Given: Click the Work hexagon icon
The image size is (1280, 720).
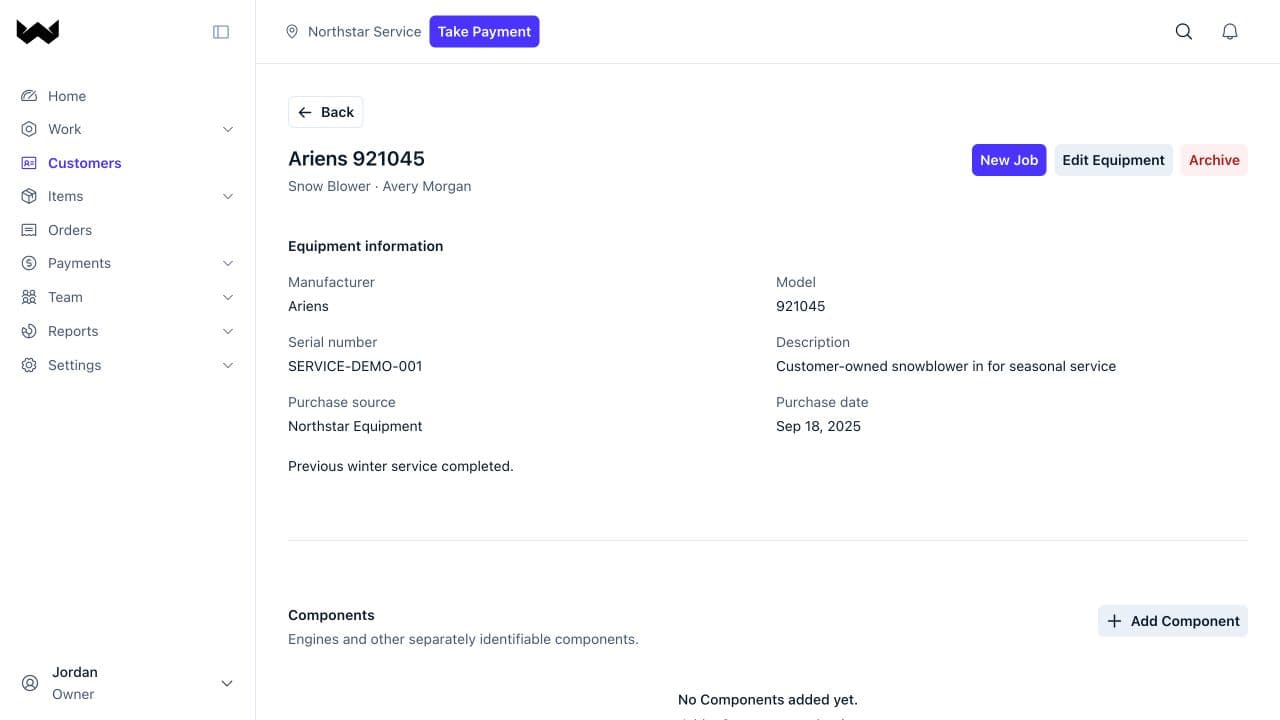Looking at the screenshot, I should 29,129.
